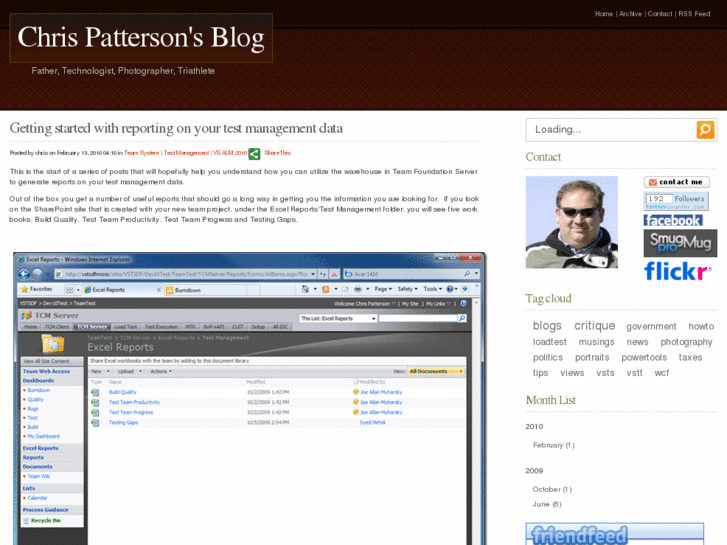
Task: Select the powertools tag
Action: 644,358
